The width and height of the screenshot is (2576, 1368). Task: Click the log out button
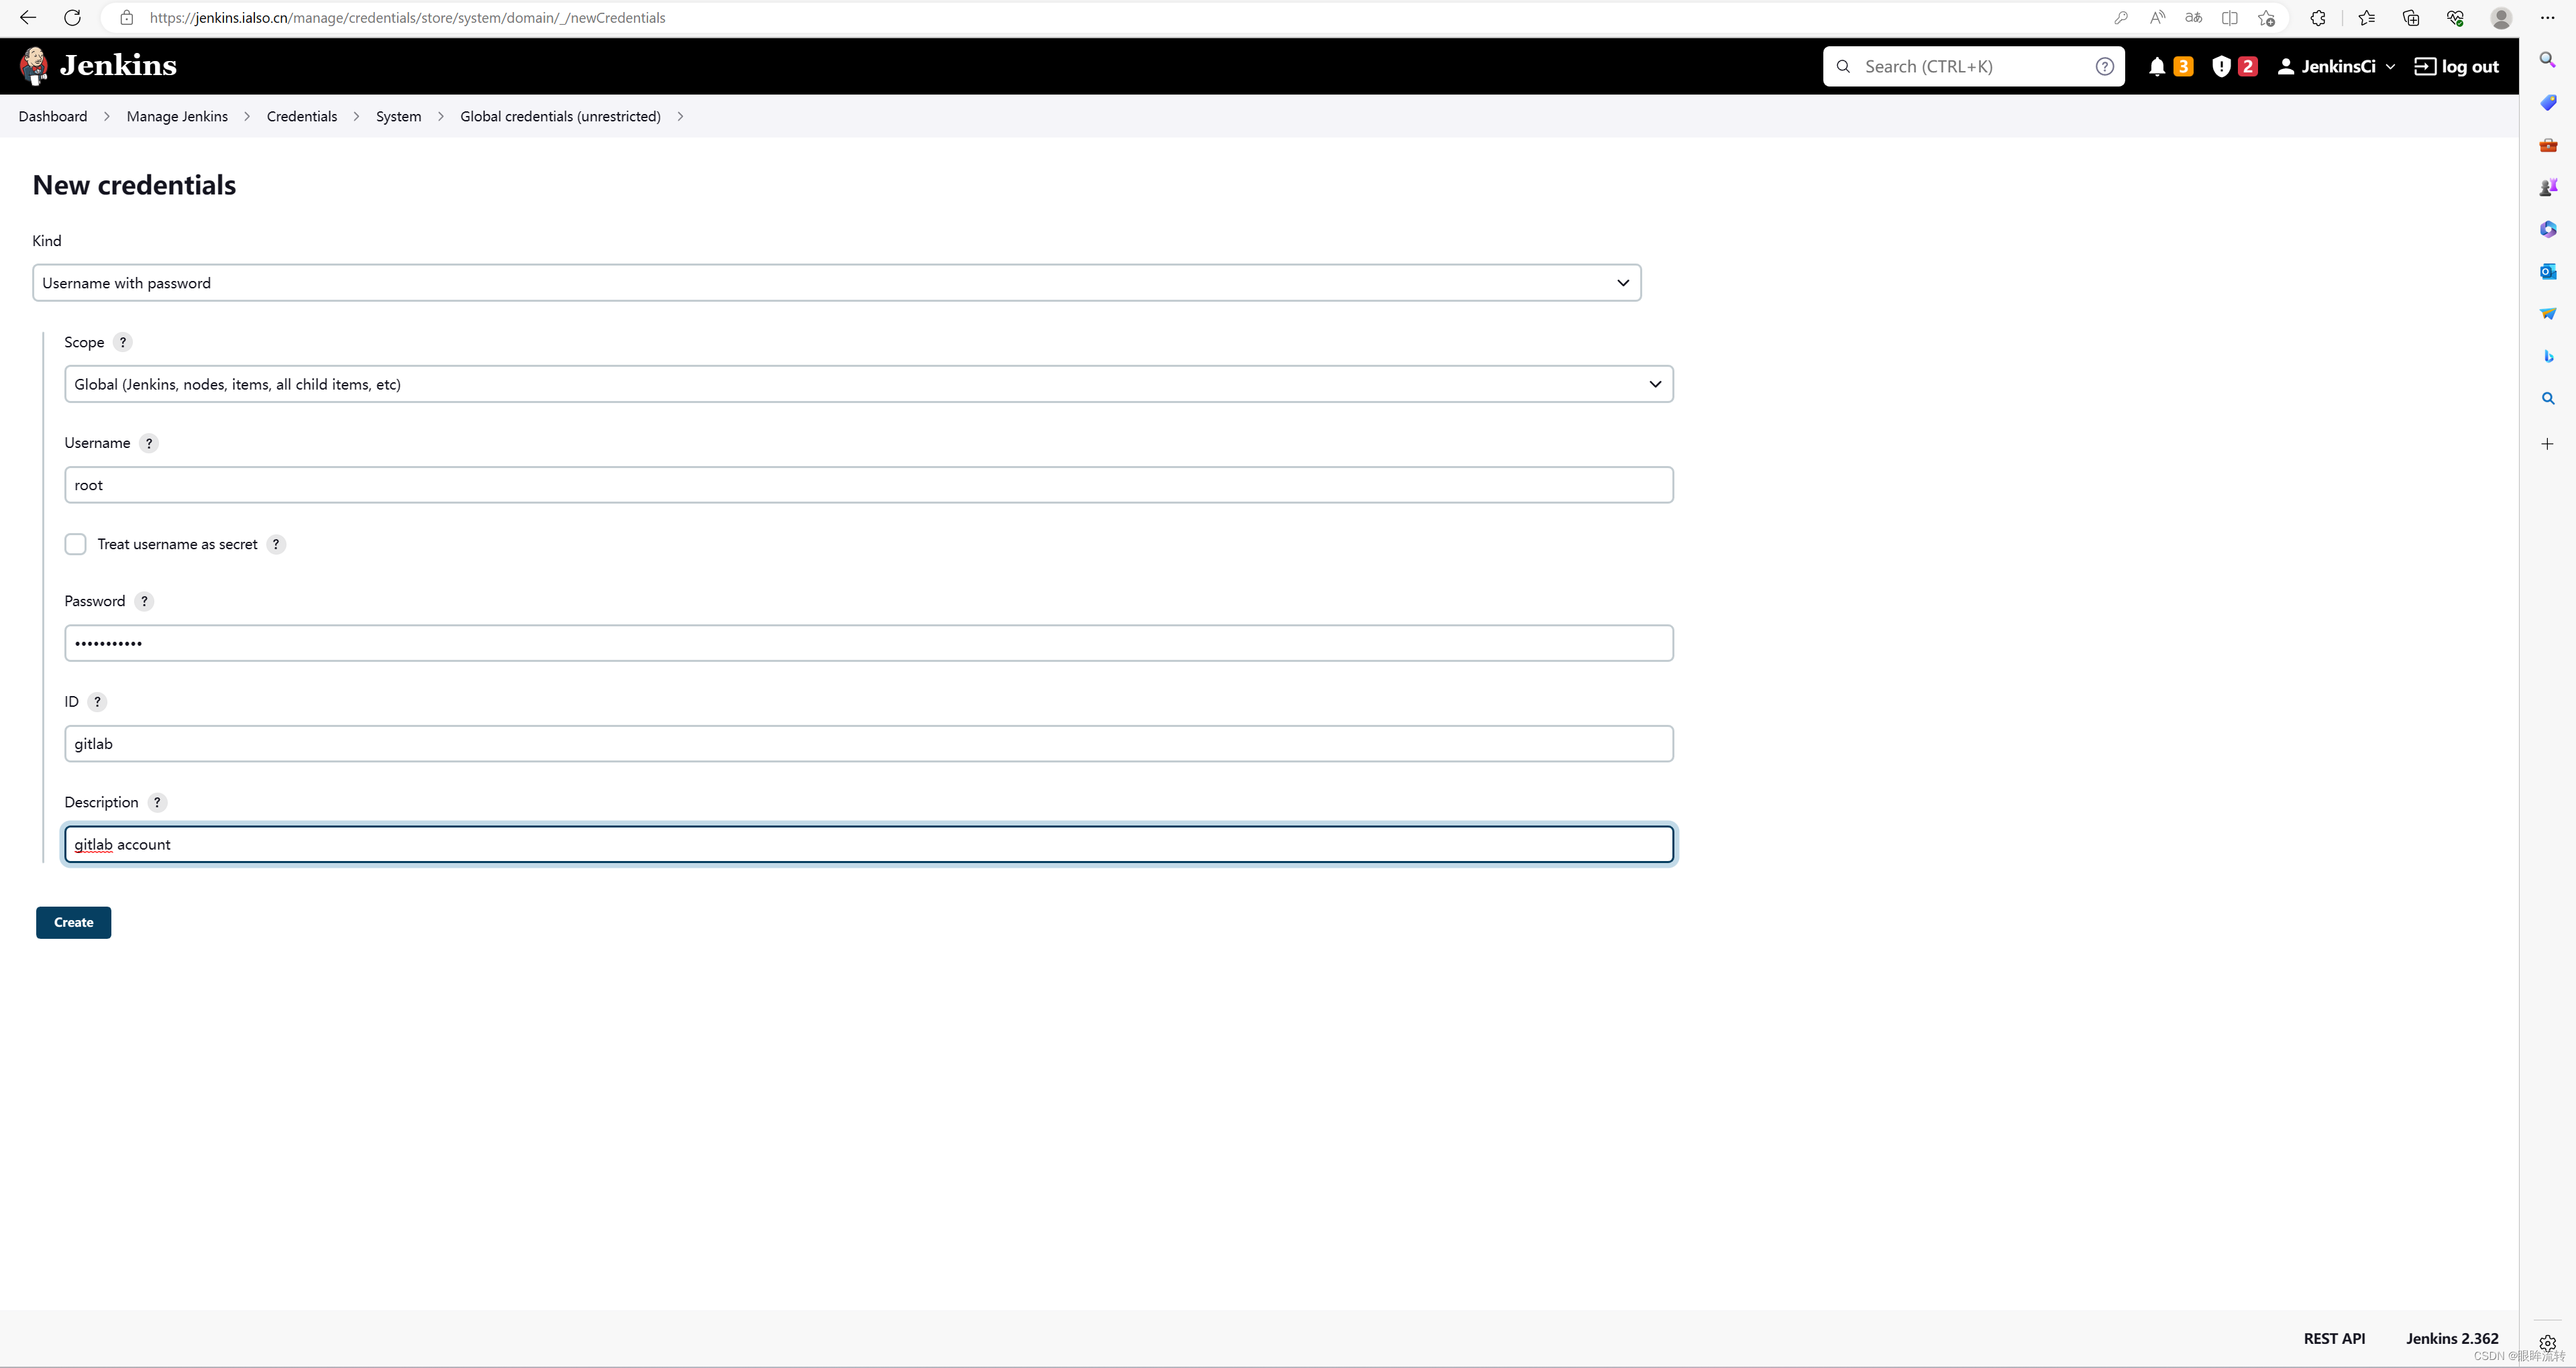point(2457,65)
